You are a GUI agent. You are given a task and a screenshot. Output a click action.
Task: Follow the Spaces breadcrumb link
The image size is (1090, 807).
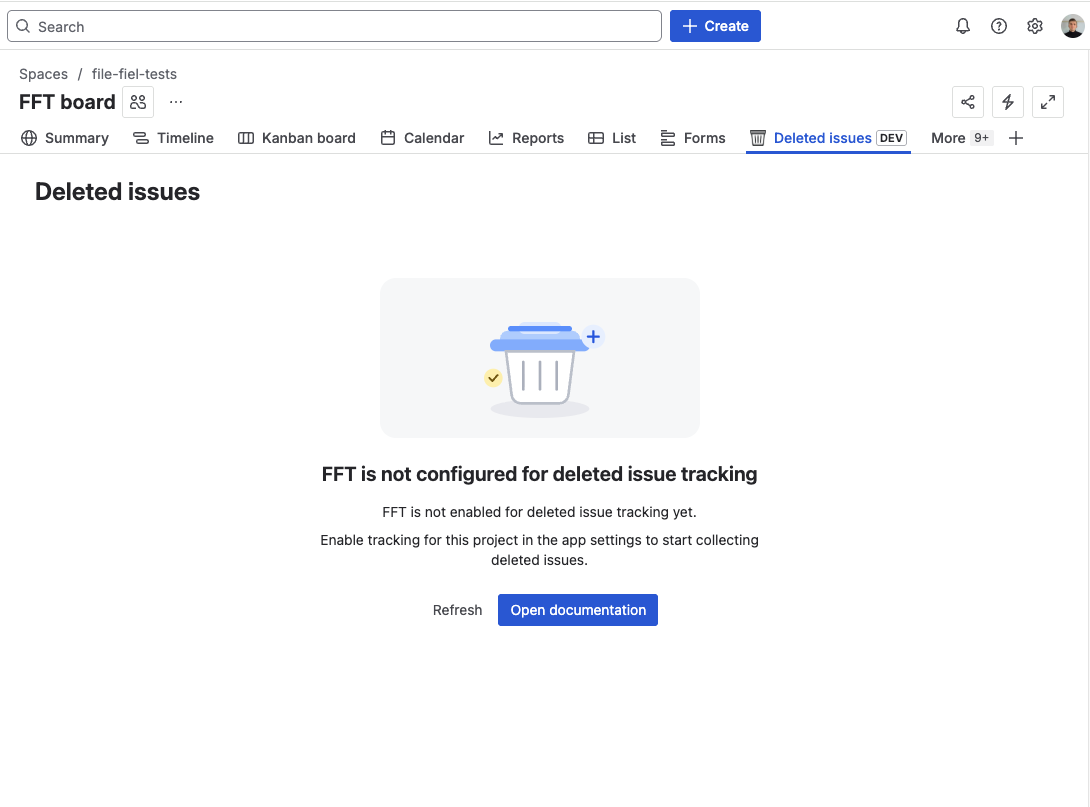tap(43, 74)
